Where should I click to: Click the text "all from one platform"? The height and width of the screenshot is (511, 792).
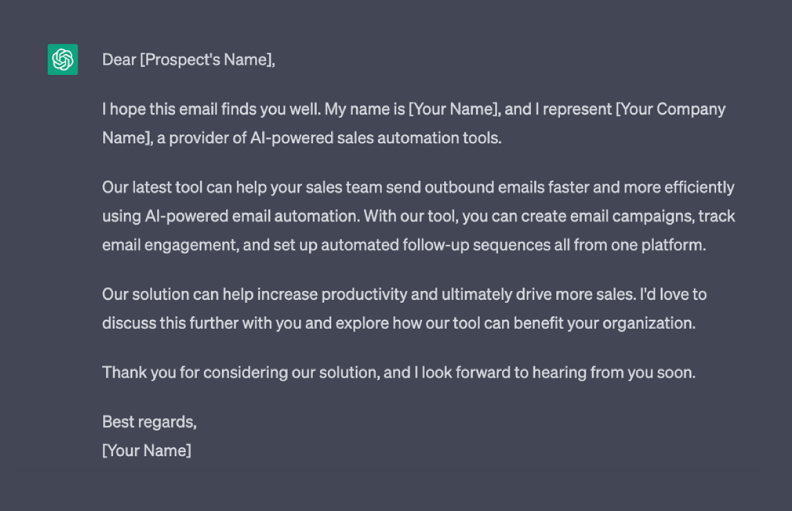pos(629,245)
